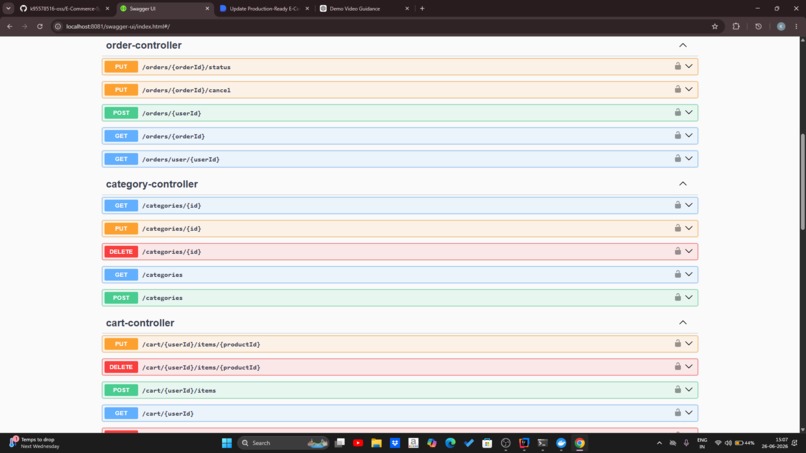
Task: Expand PUT /orders/{orderId}/status with its chevron
Action: (x=689, y=66)
